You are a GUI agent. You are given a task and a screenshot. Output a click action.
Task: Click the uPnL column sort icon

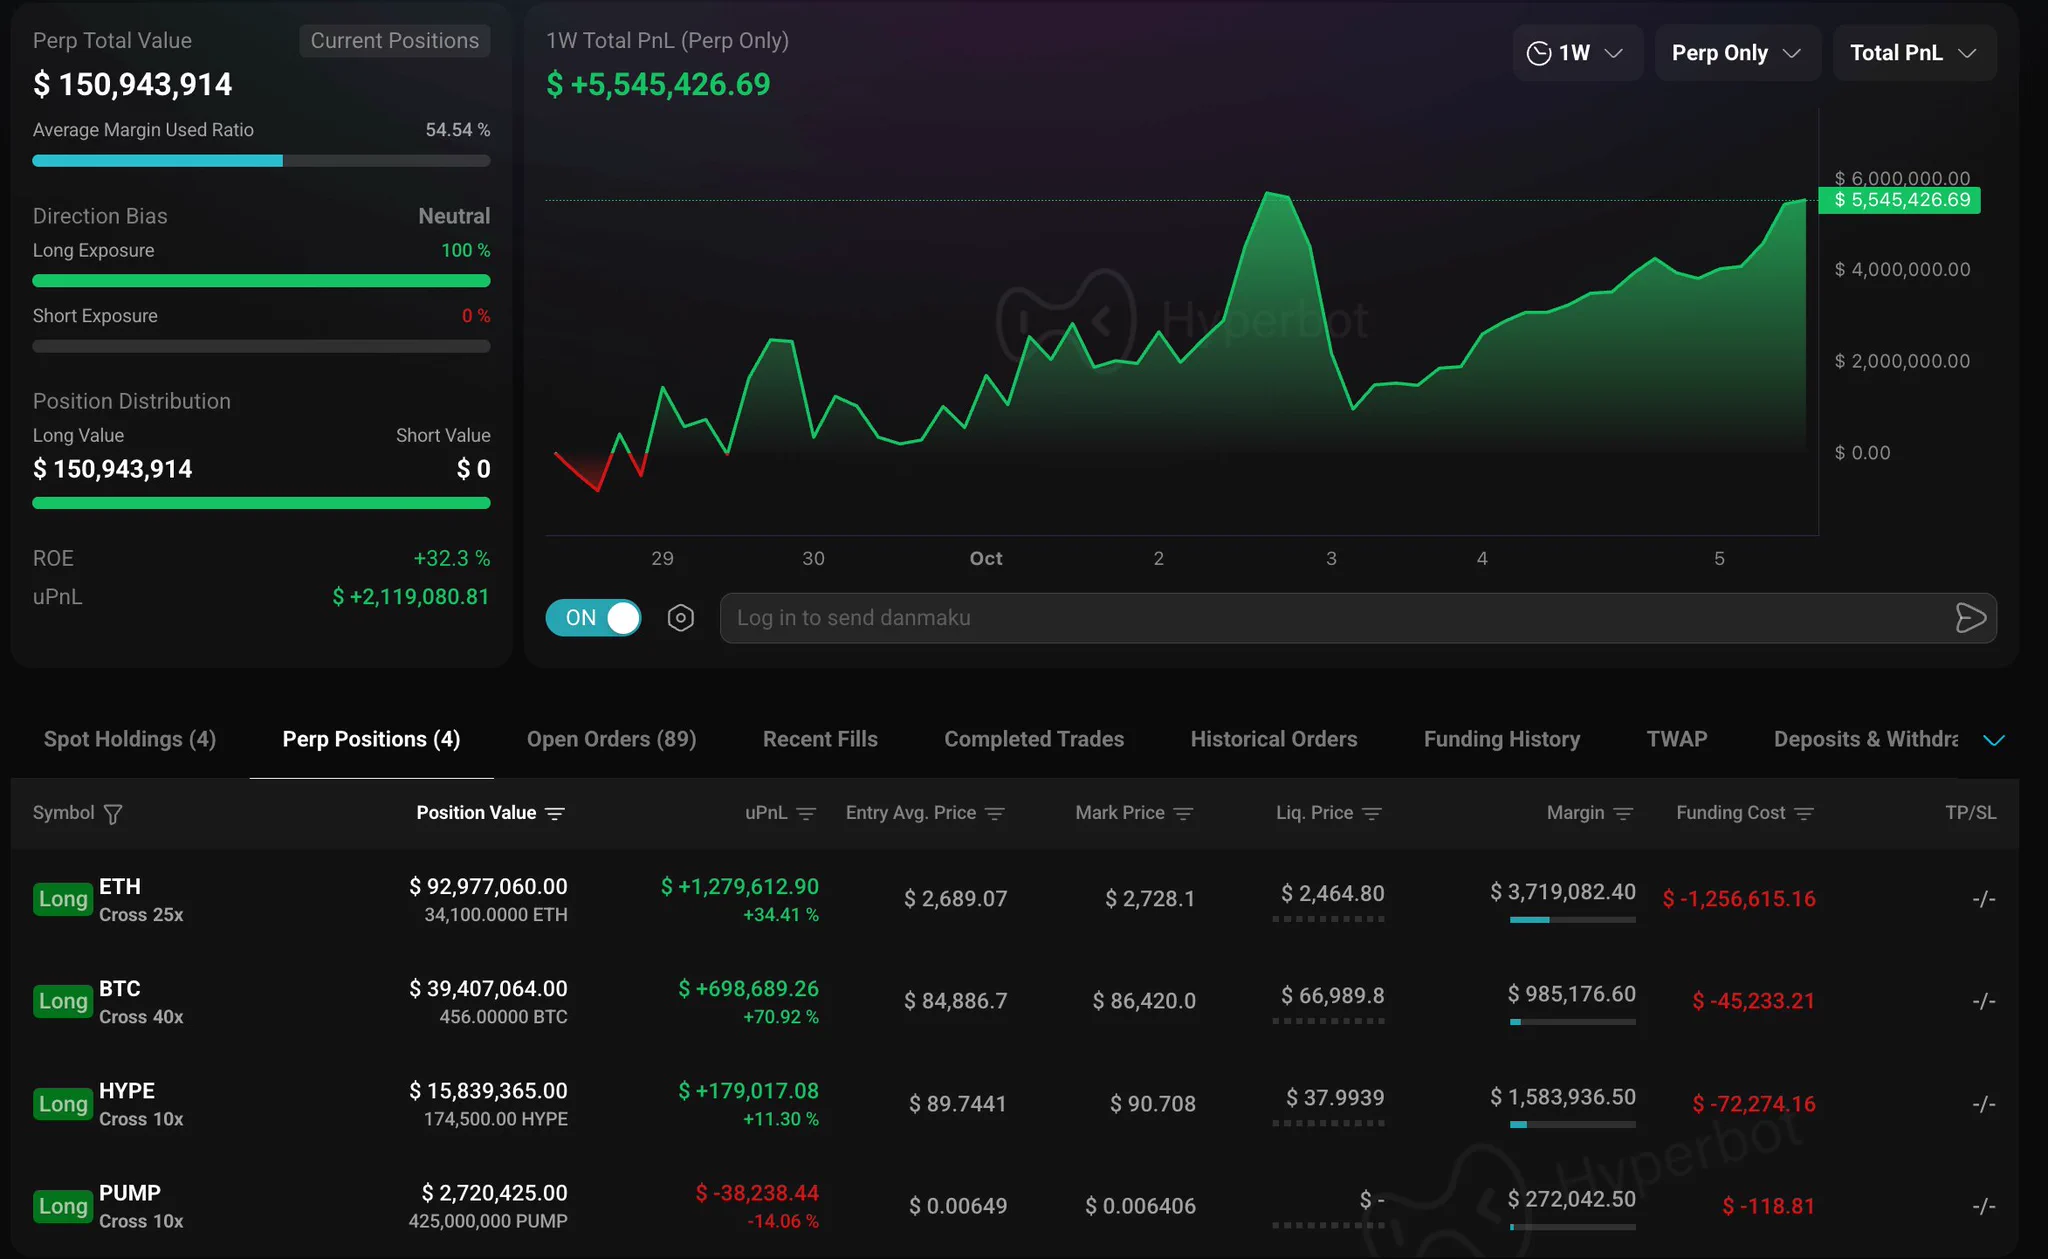[x=806, y=814]
